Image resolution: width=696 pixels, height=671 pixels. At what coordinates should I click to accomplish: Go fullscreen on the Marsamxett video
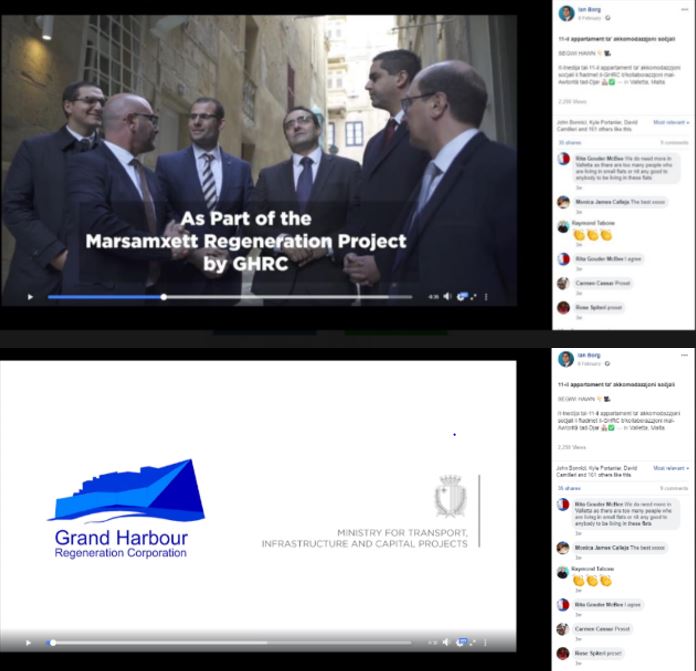(x=474, y=296)
